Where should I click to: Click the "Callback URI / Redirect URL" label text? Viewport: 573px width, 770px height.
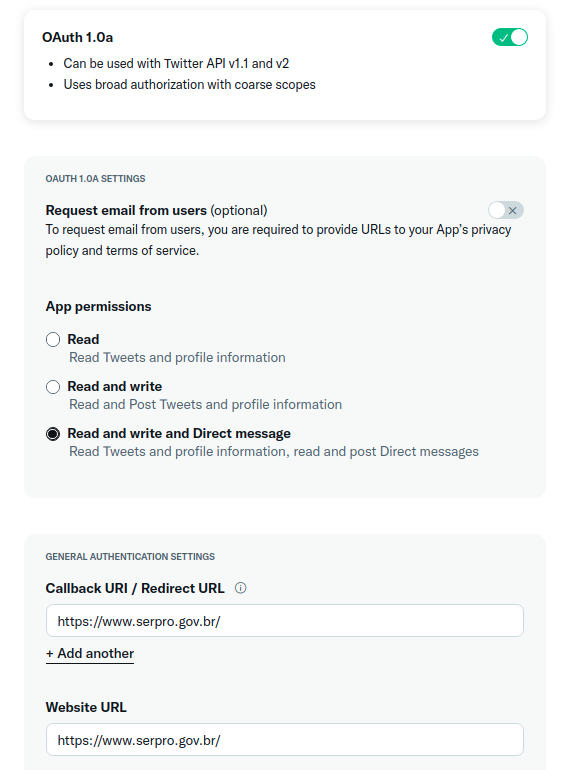click(x=135, y=588)
